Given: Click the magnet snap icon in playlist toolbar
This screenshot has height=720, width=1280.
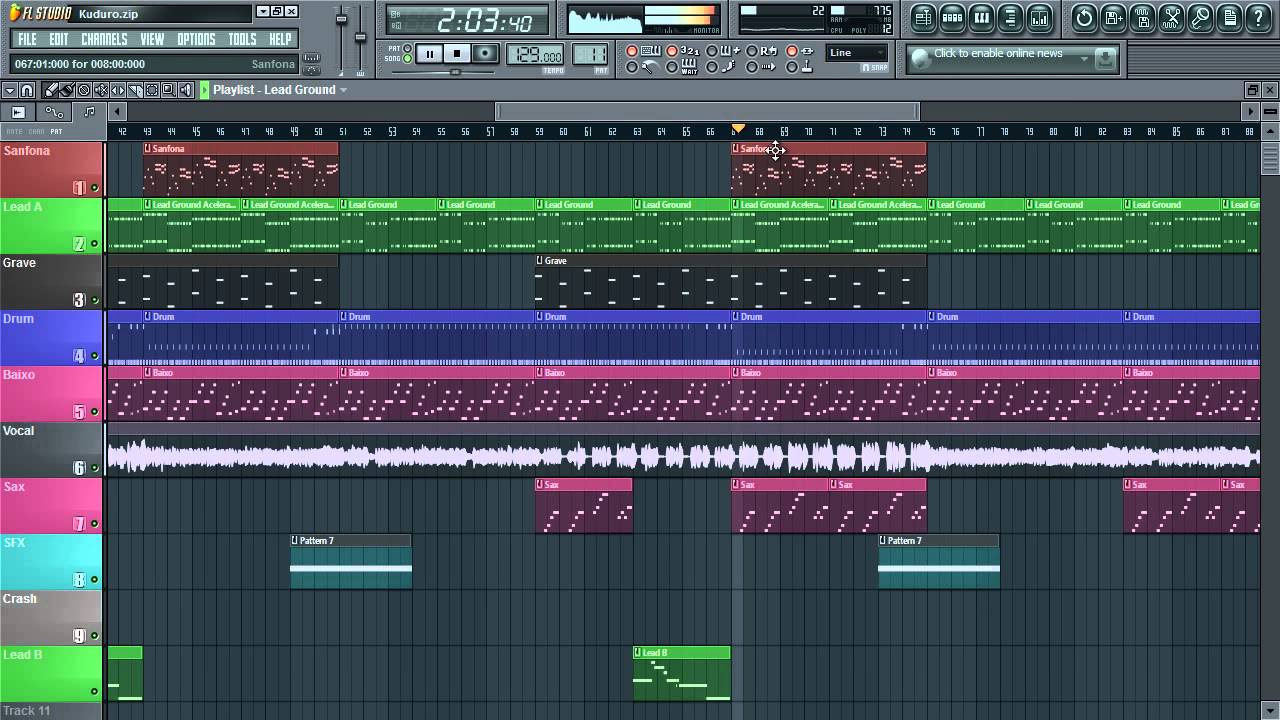Looking at the screenshot, I should point(27,90).
